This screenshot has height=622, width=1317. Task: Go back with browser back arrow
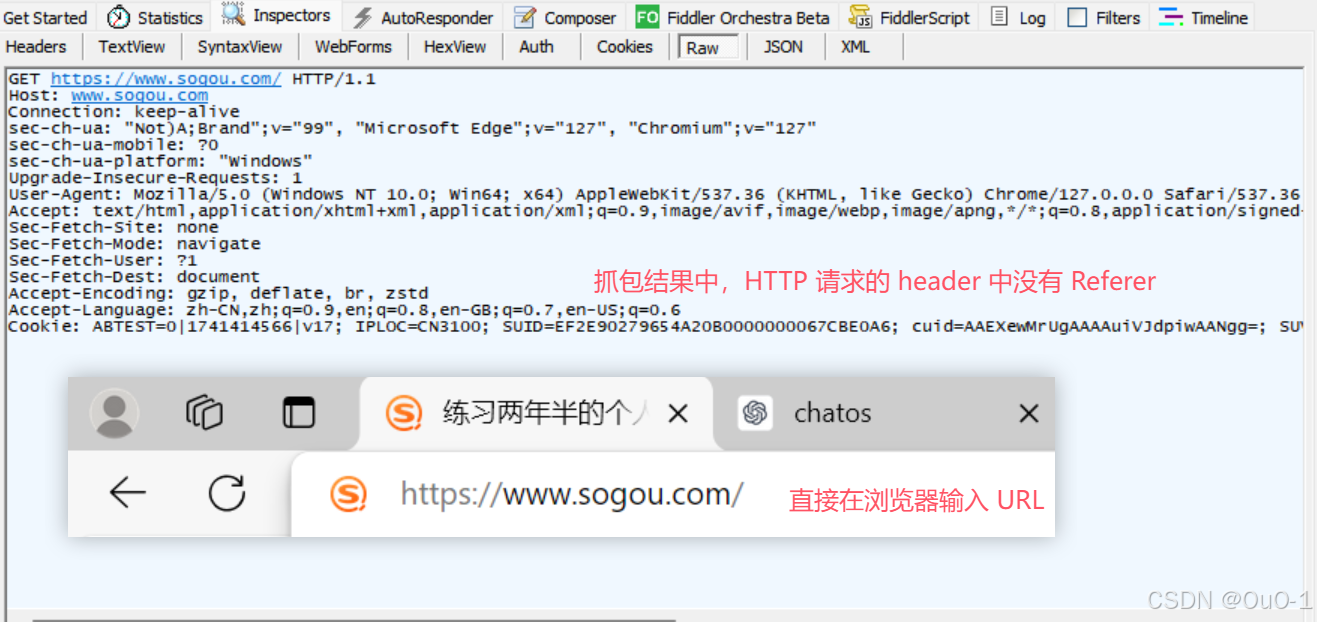(128, 493)
